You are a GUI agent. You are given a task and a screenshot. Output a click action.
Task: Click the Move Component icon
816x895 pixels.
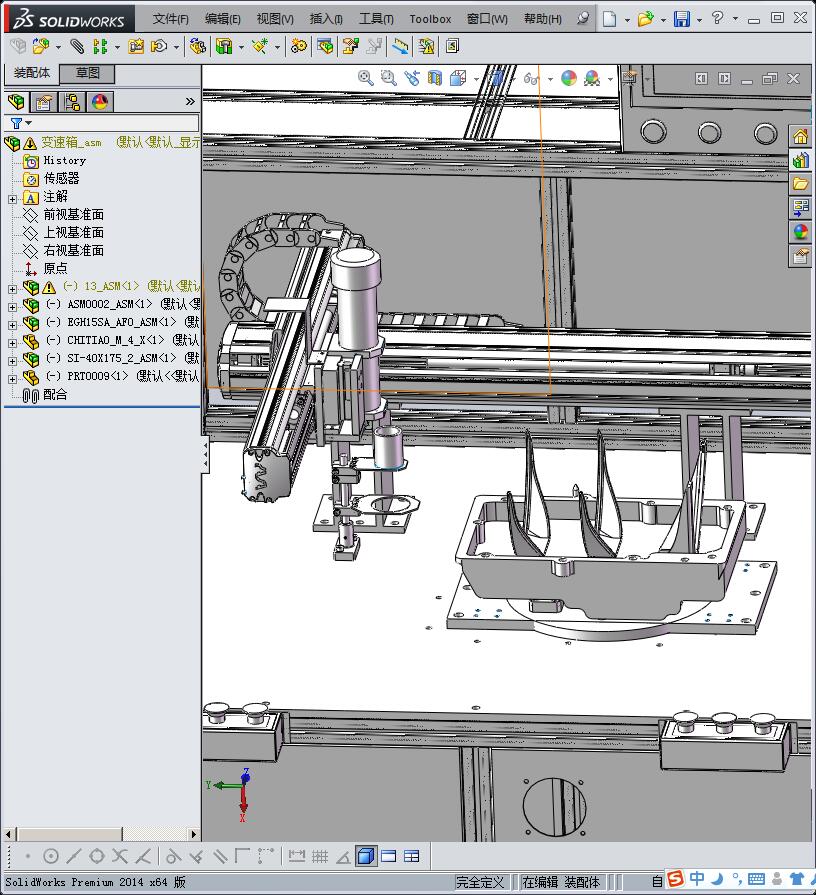[x=159, y=46]
